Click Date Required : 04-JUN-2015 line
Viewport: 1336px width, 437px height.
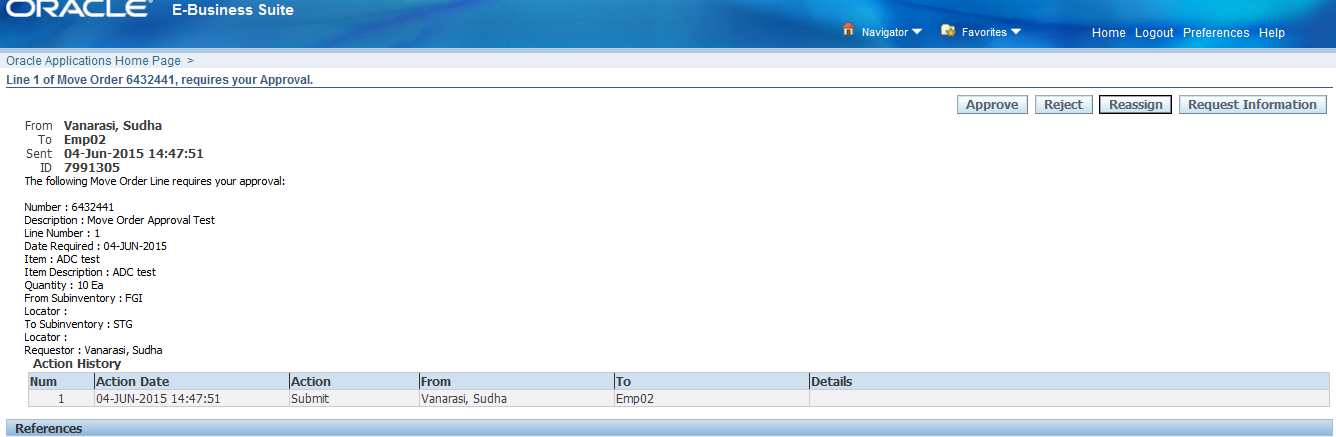click(x=96, y=246)
